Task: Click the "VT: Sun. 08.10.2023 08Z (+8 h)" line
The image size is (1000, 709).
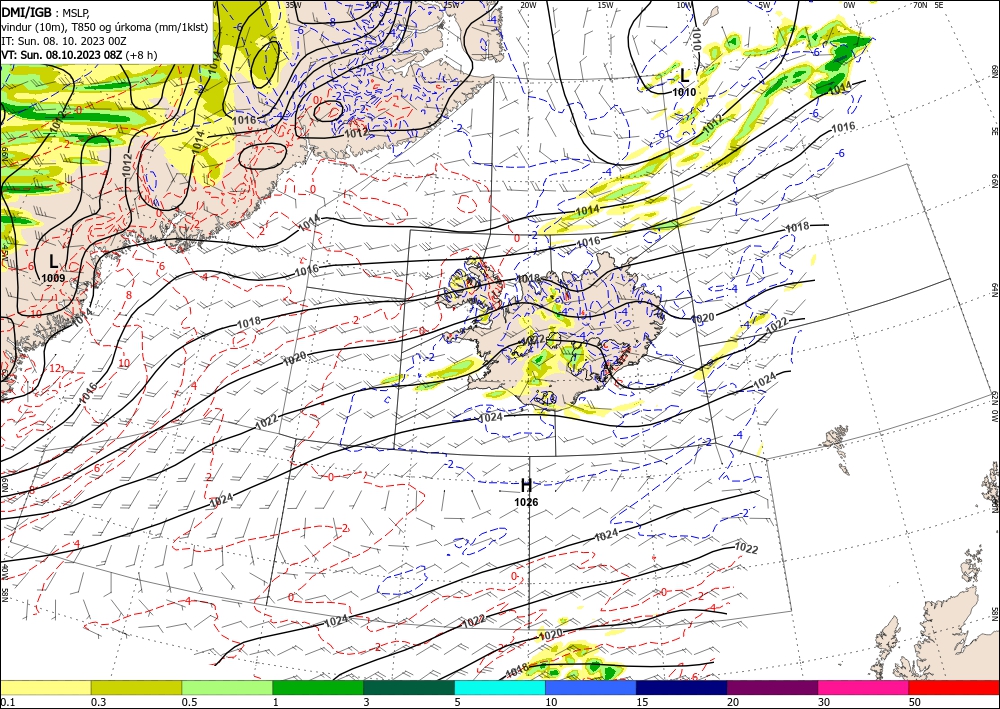Action: coord(79,55)
